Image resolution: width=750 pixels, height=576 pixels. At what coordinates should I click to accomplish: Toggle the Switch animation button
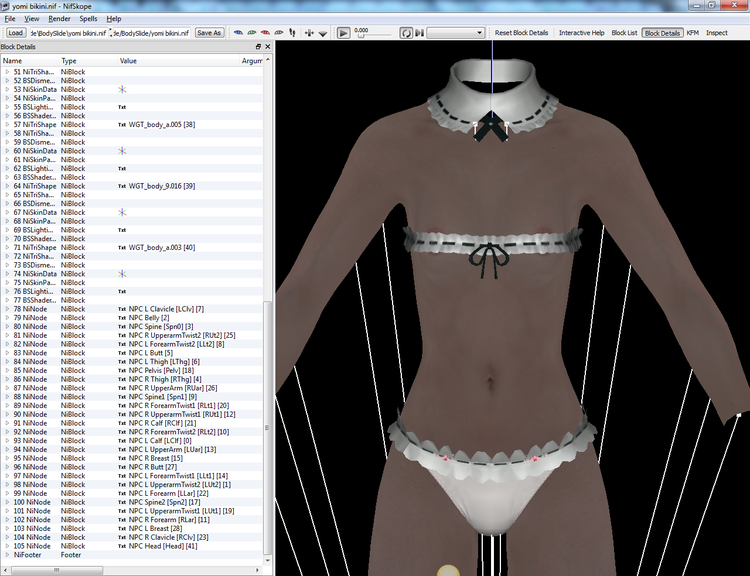pyautogui.click(x=419, y=33)
